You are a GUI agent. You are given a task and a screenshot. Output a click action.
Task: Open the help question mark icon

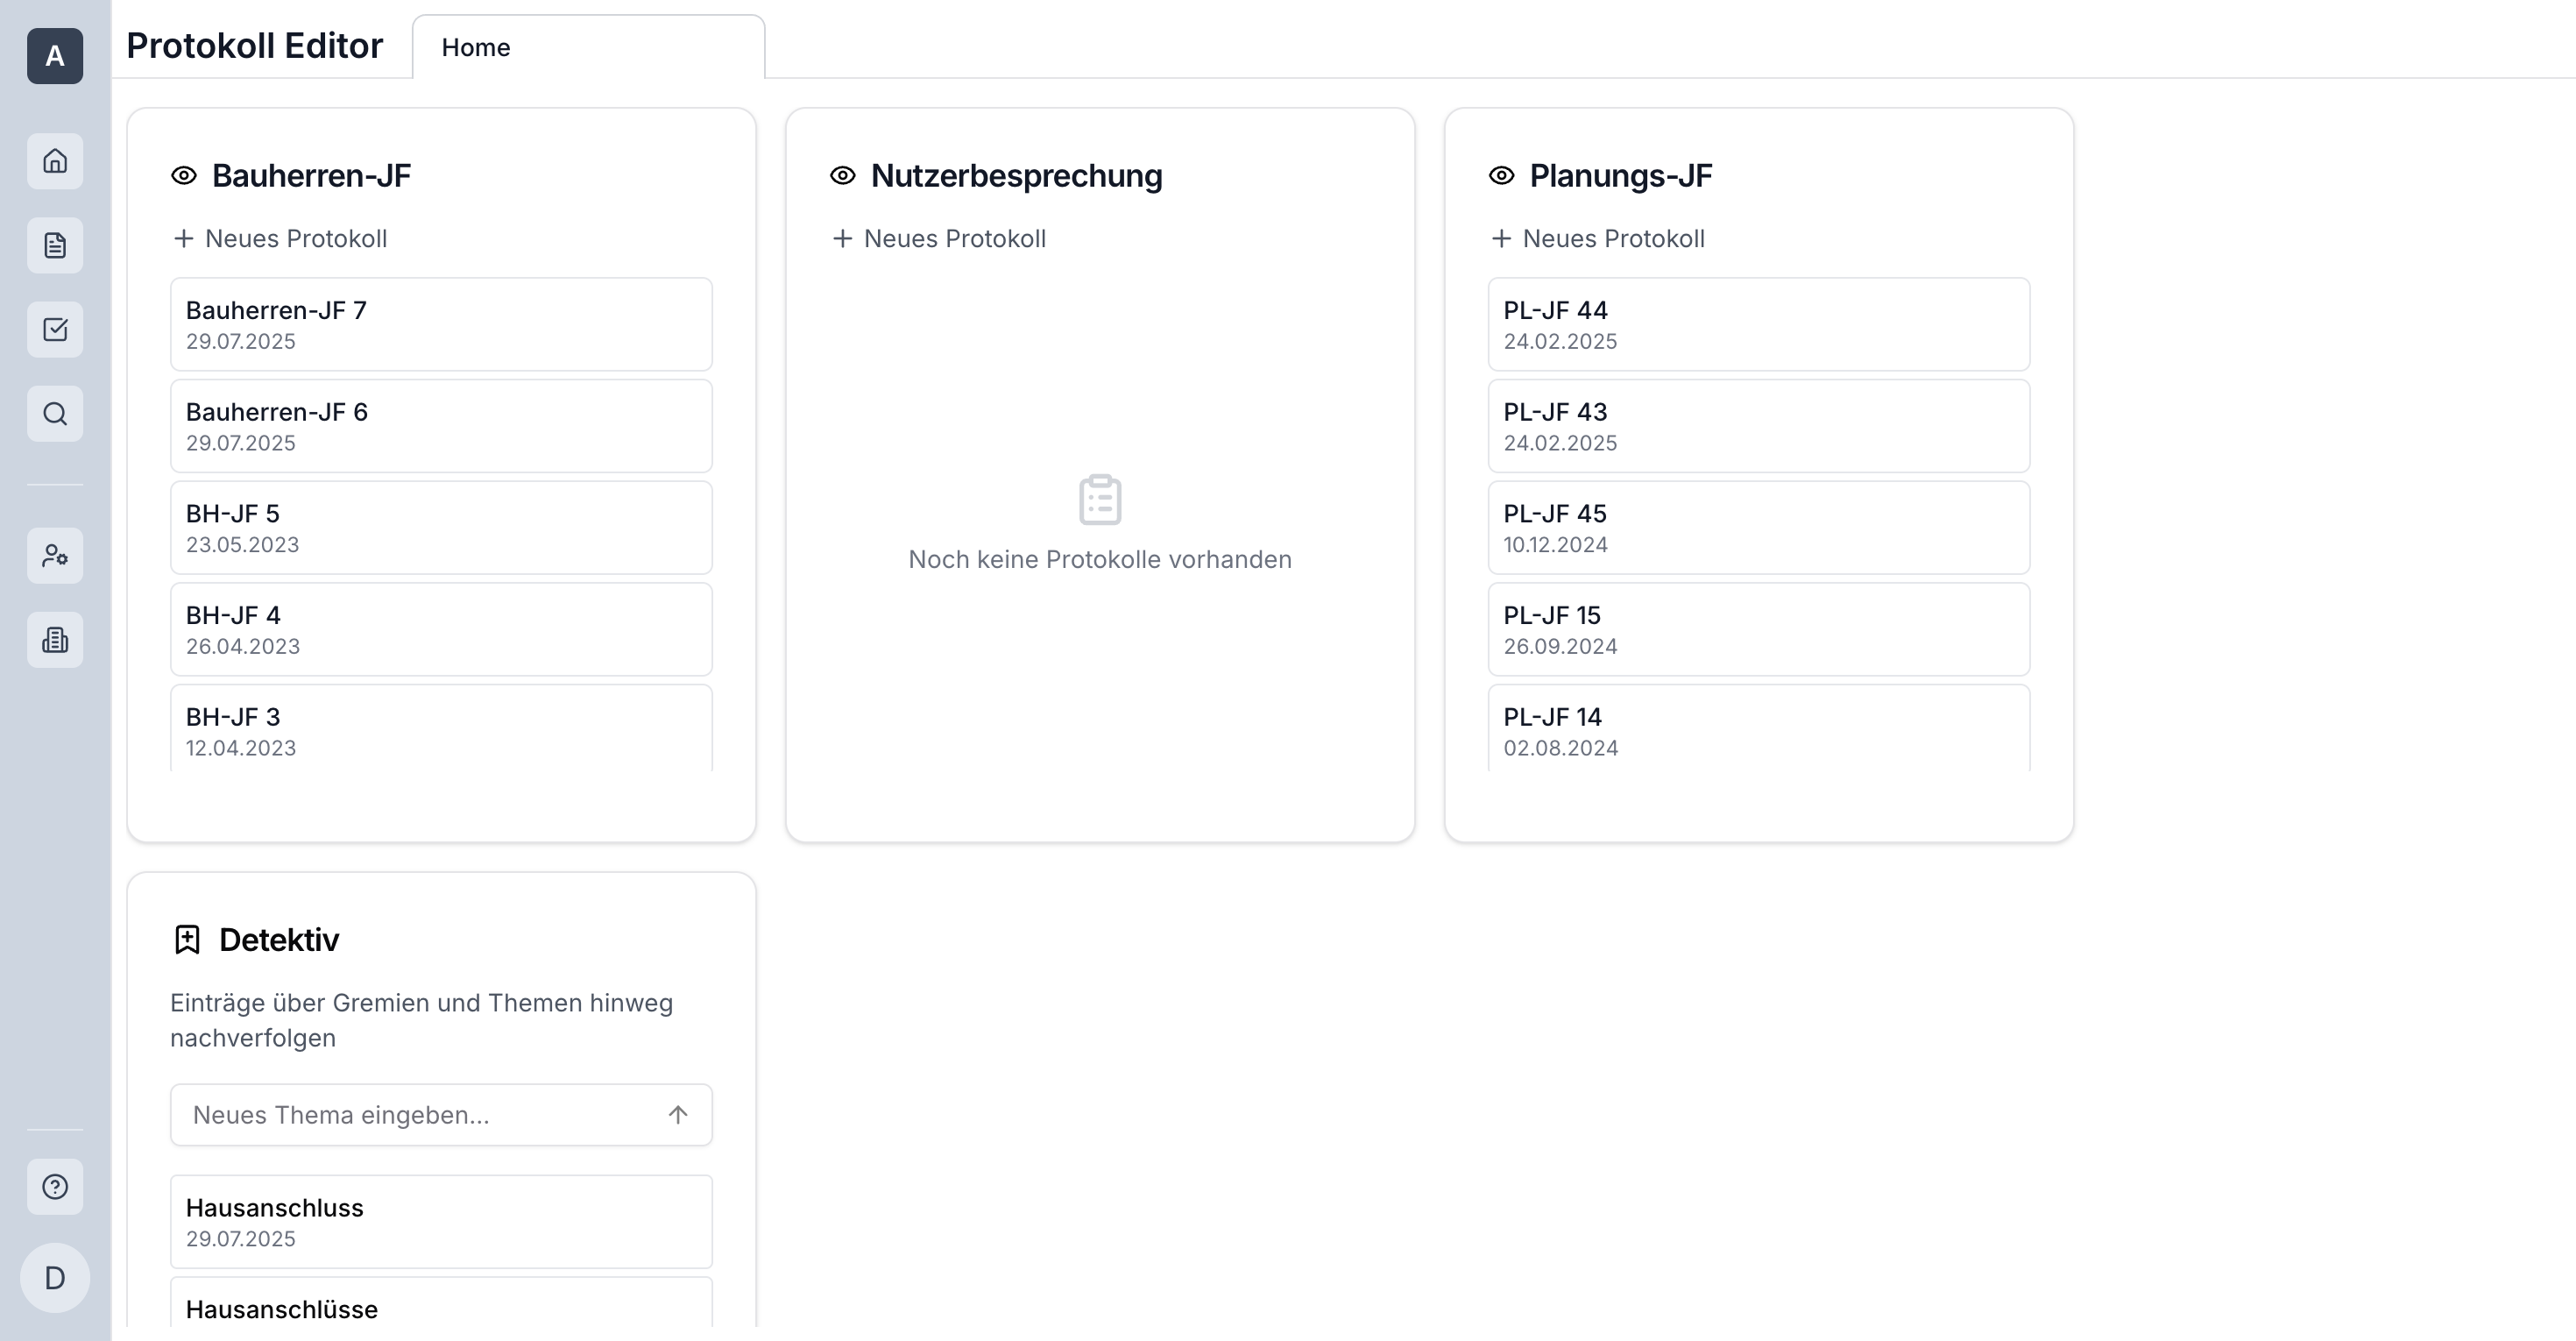55,1186
